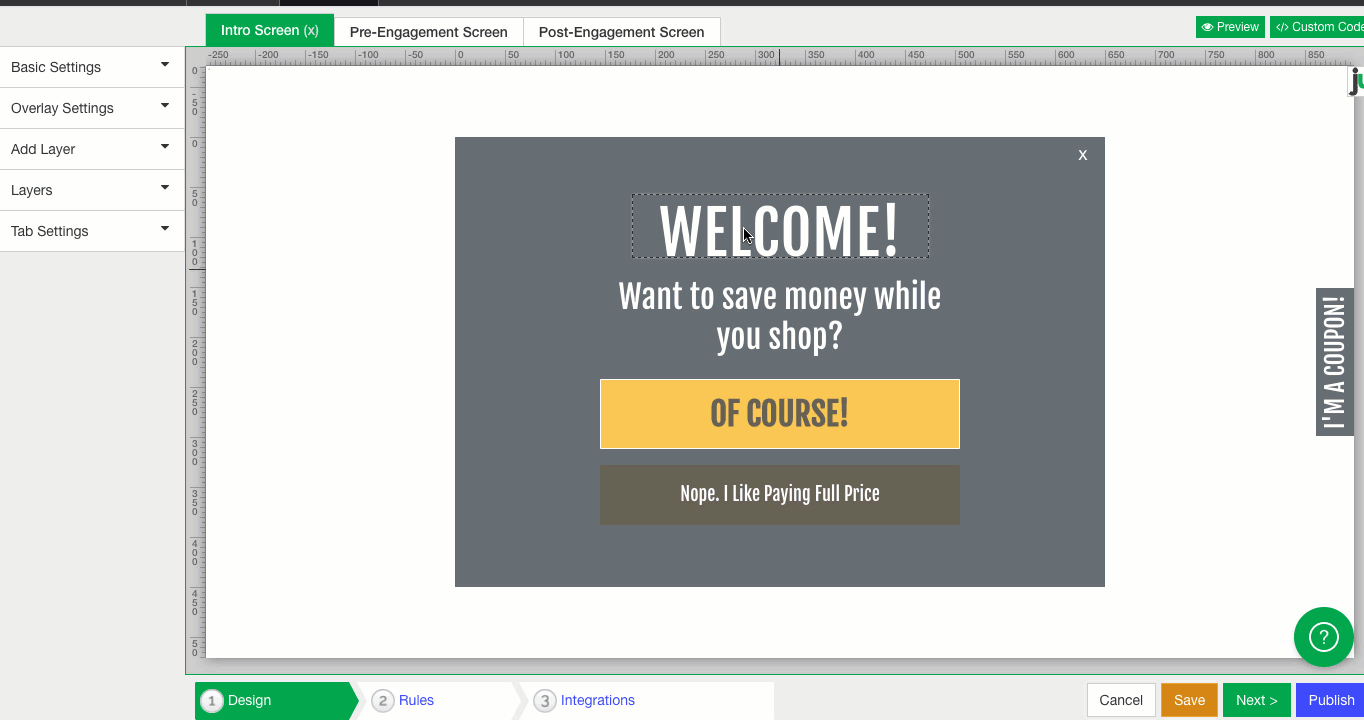The width and height of the screenshot is (1364, 720).
Task: Select the "OF COURSE!" button element
Action: [779, 413]
